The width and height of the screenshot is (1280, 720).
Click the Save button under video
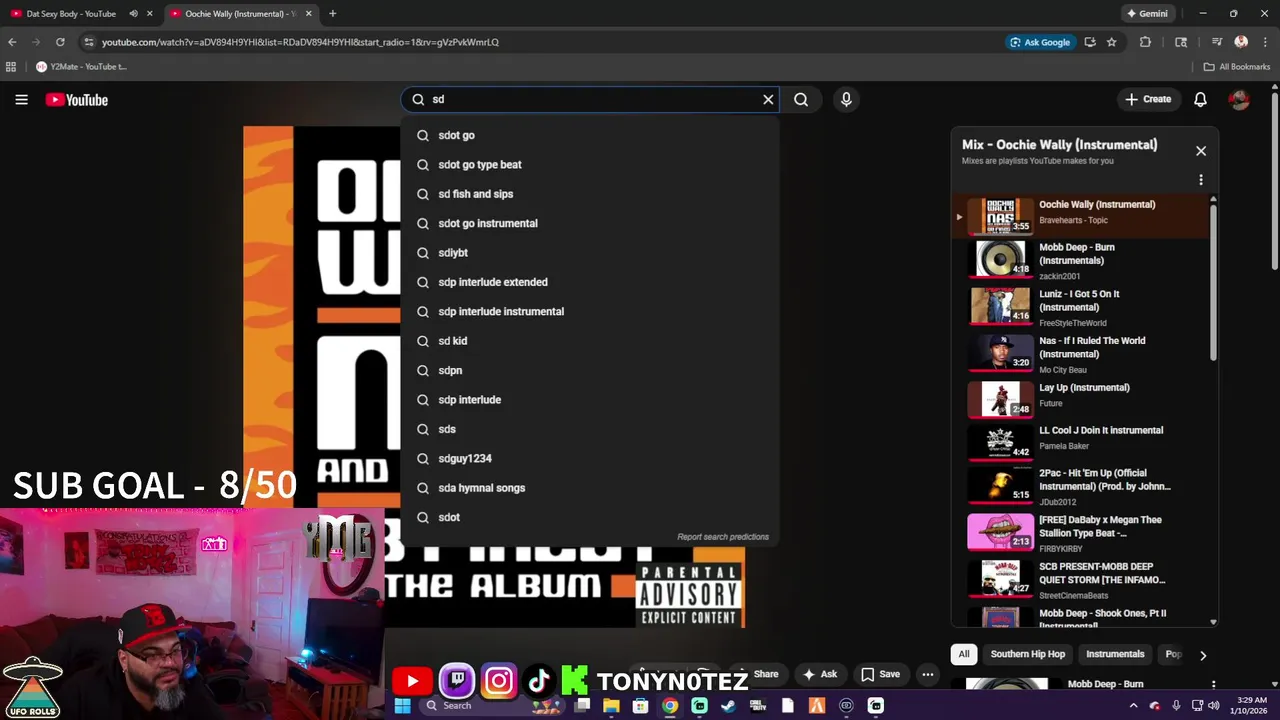(x=881, y=674)
